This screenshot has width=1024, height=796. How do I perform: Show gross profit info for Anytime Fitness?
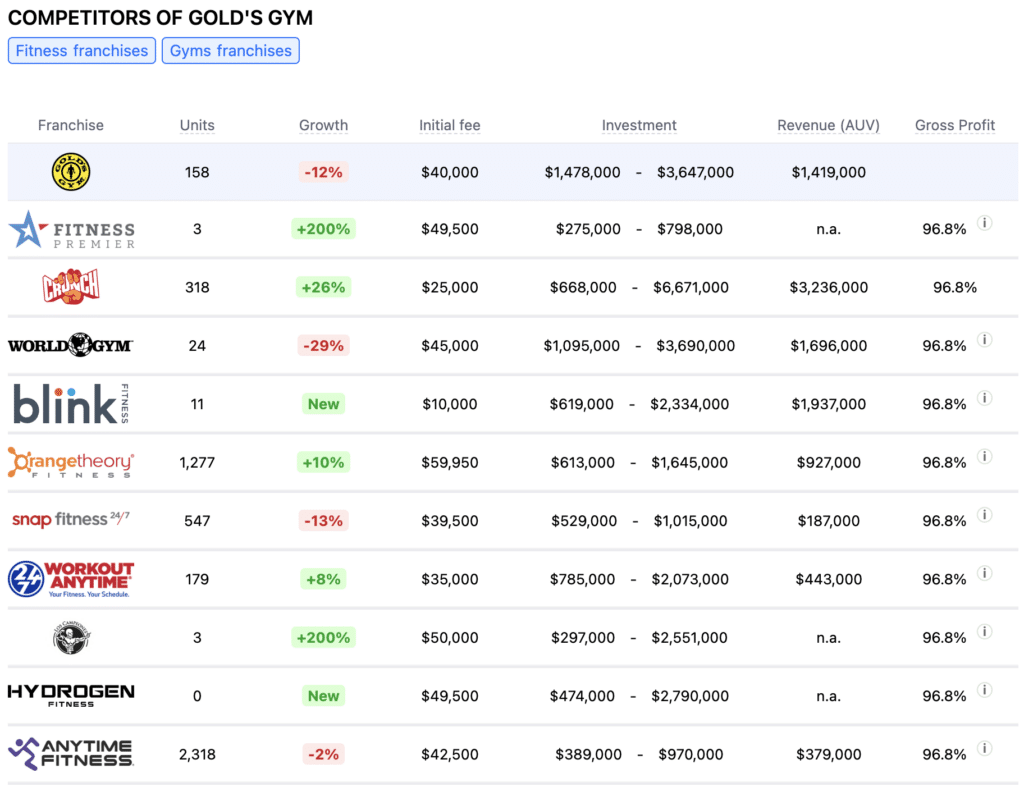pyautogui.click(x=985, y=748)
